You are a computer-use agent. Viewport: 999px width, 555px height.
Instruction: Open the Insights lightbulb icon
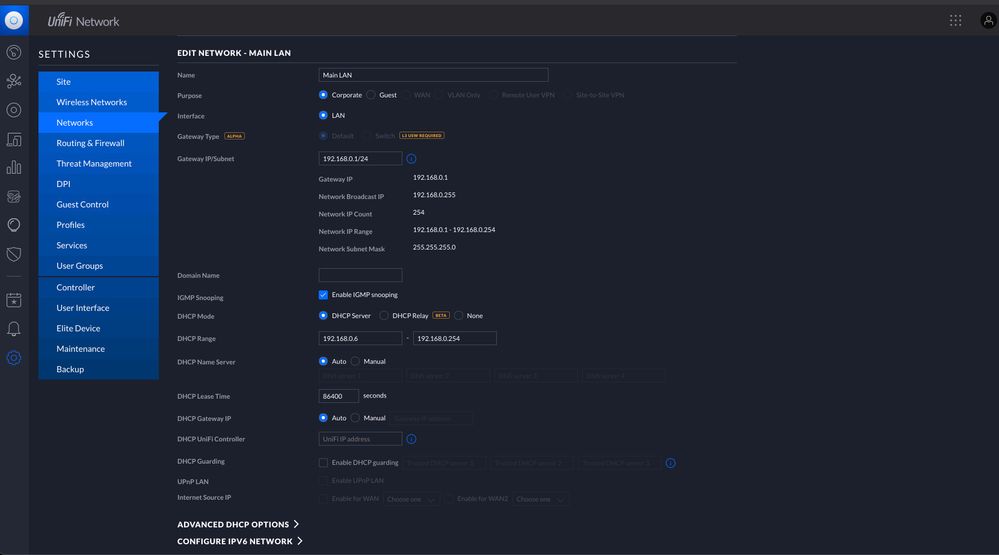[14, 225]
